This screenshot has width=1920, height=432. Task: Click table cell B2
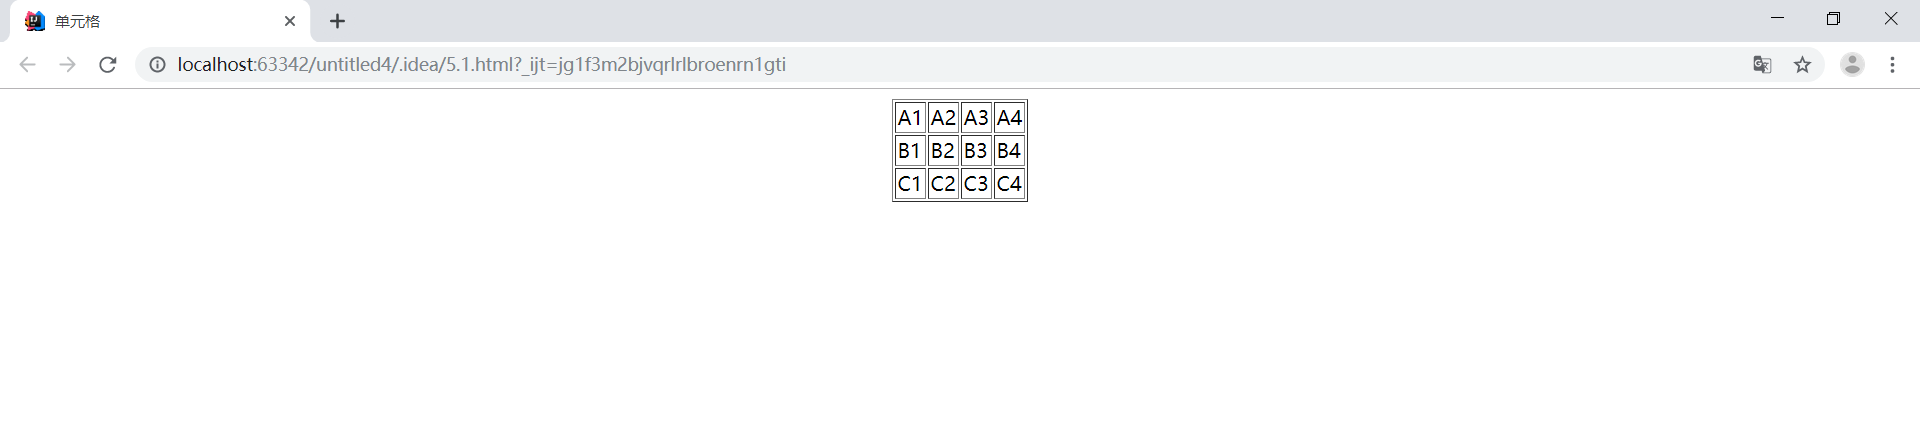942,151
